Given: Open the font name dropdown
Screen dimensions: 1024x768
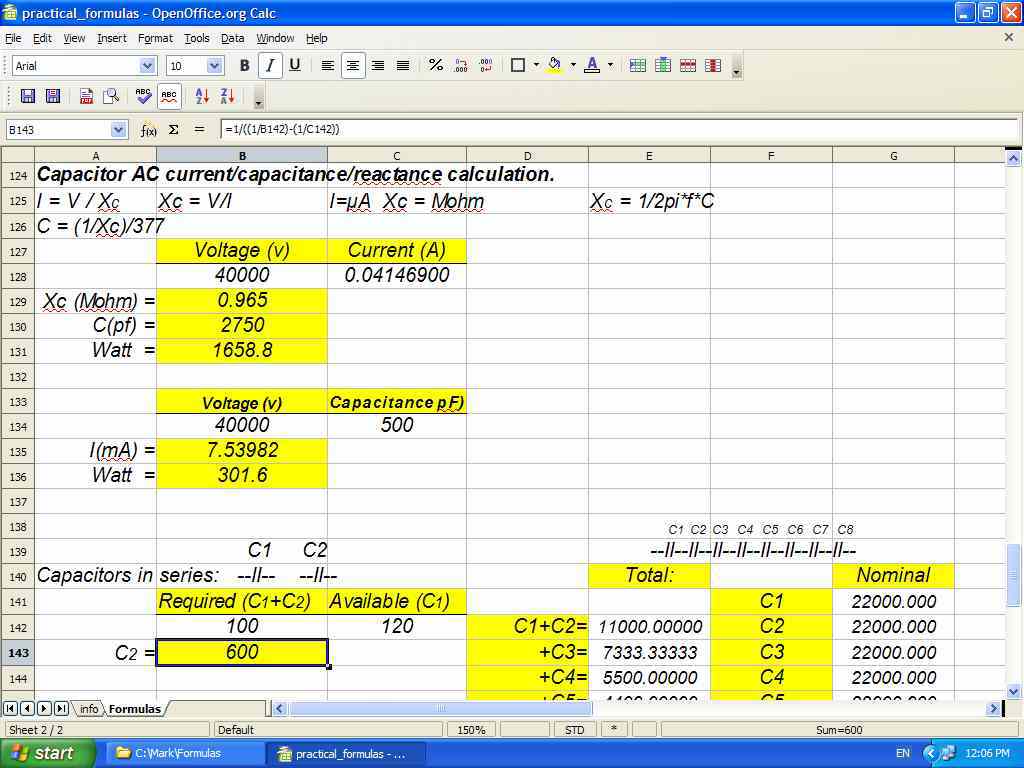Looking at the screenshot, I should (x=148, y=66).
